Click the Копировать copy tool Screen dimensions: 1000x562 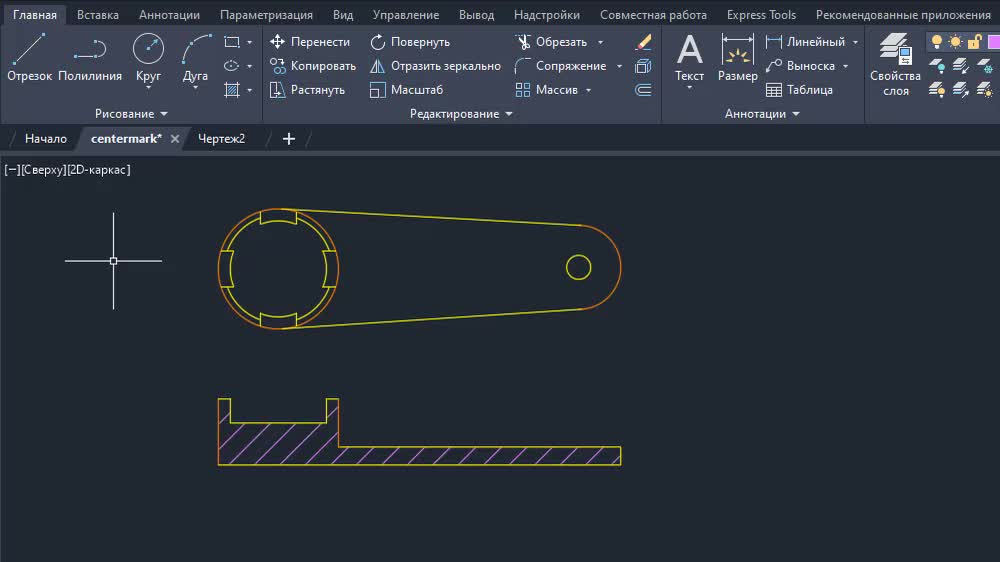tap(312, 66)
